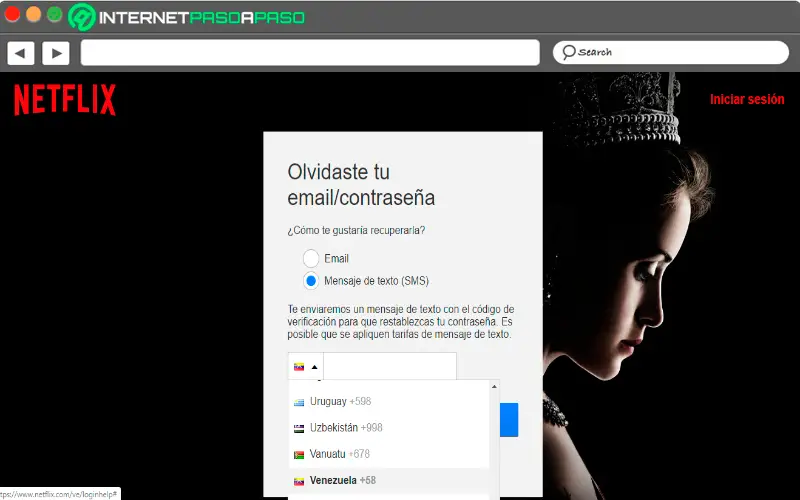The image size is (800, 500).
Task: Click the blue submit button behind the list
Action: click(509, 420)
